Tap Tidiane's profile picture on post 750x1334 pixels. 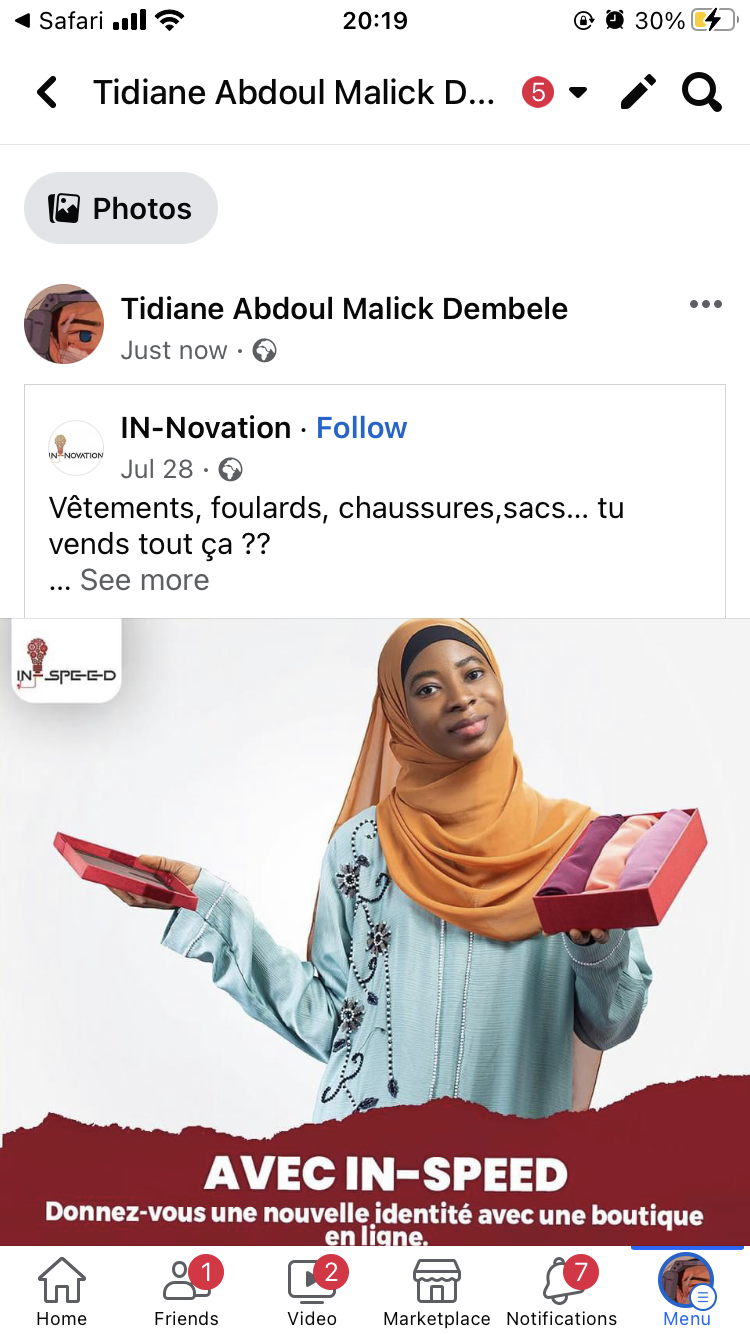click(64, 323)
